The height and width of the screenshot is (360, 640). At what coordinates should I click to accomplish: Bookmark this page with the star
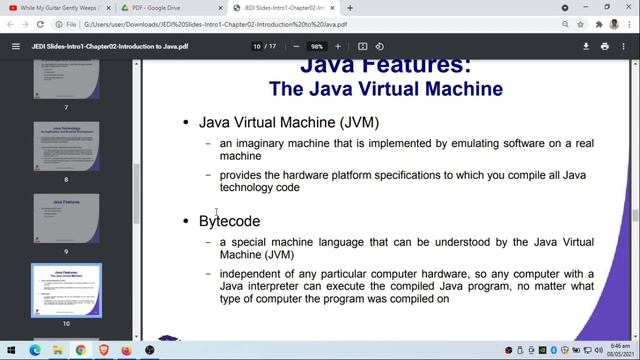[580, 24]
